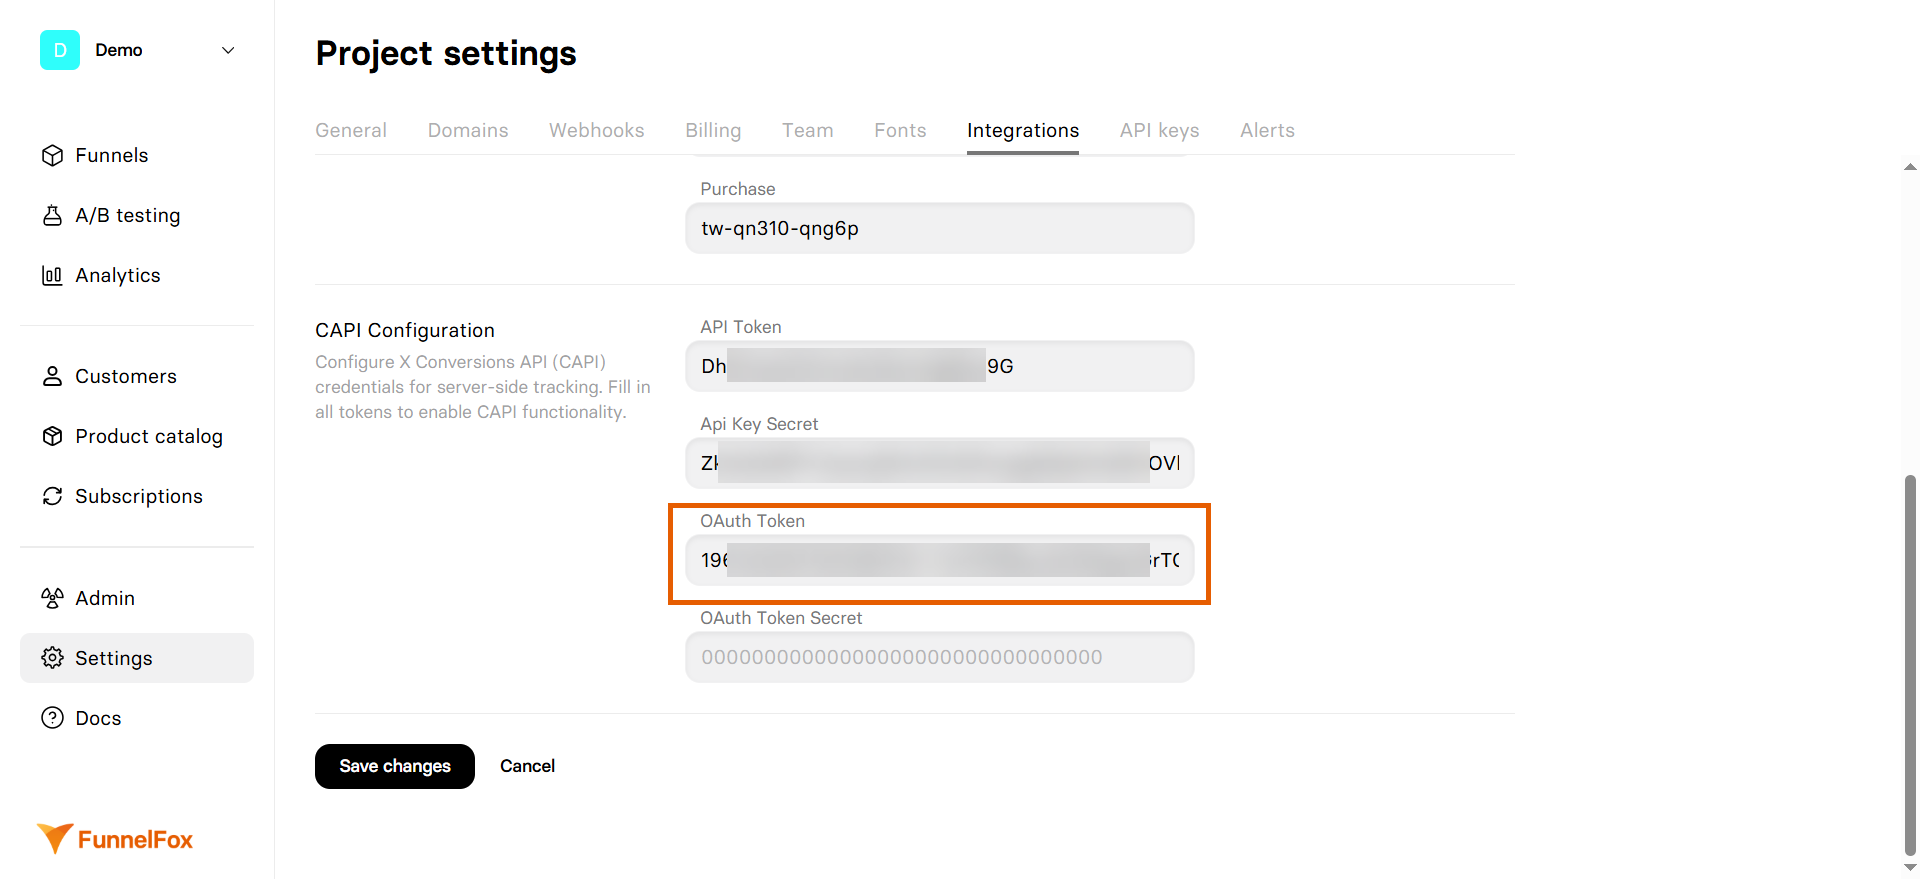
Task: Click the Settings gear icon
Action: point(52,658)
